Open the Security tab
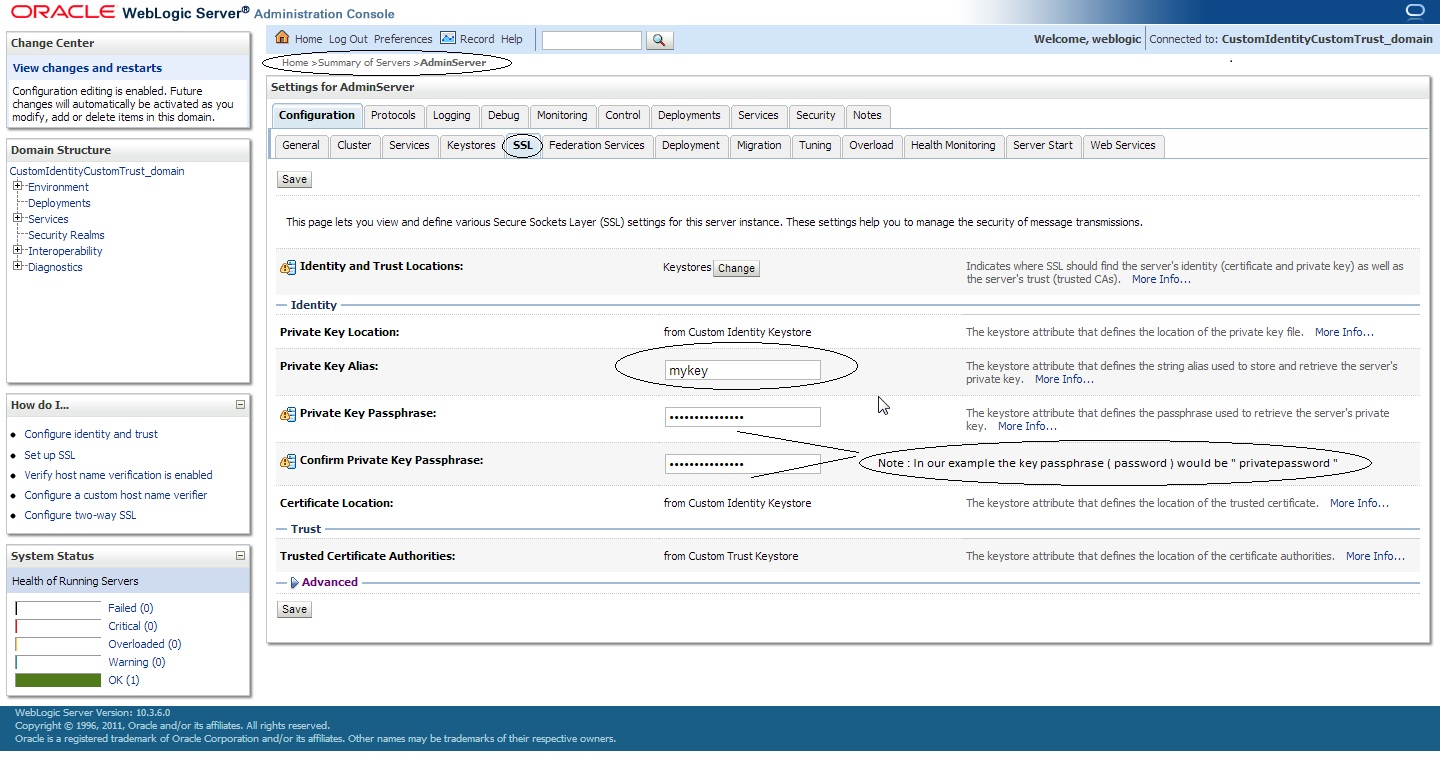The image size is (1440, 772). pos(816,116)
